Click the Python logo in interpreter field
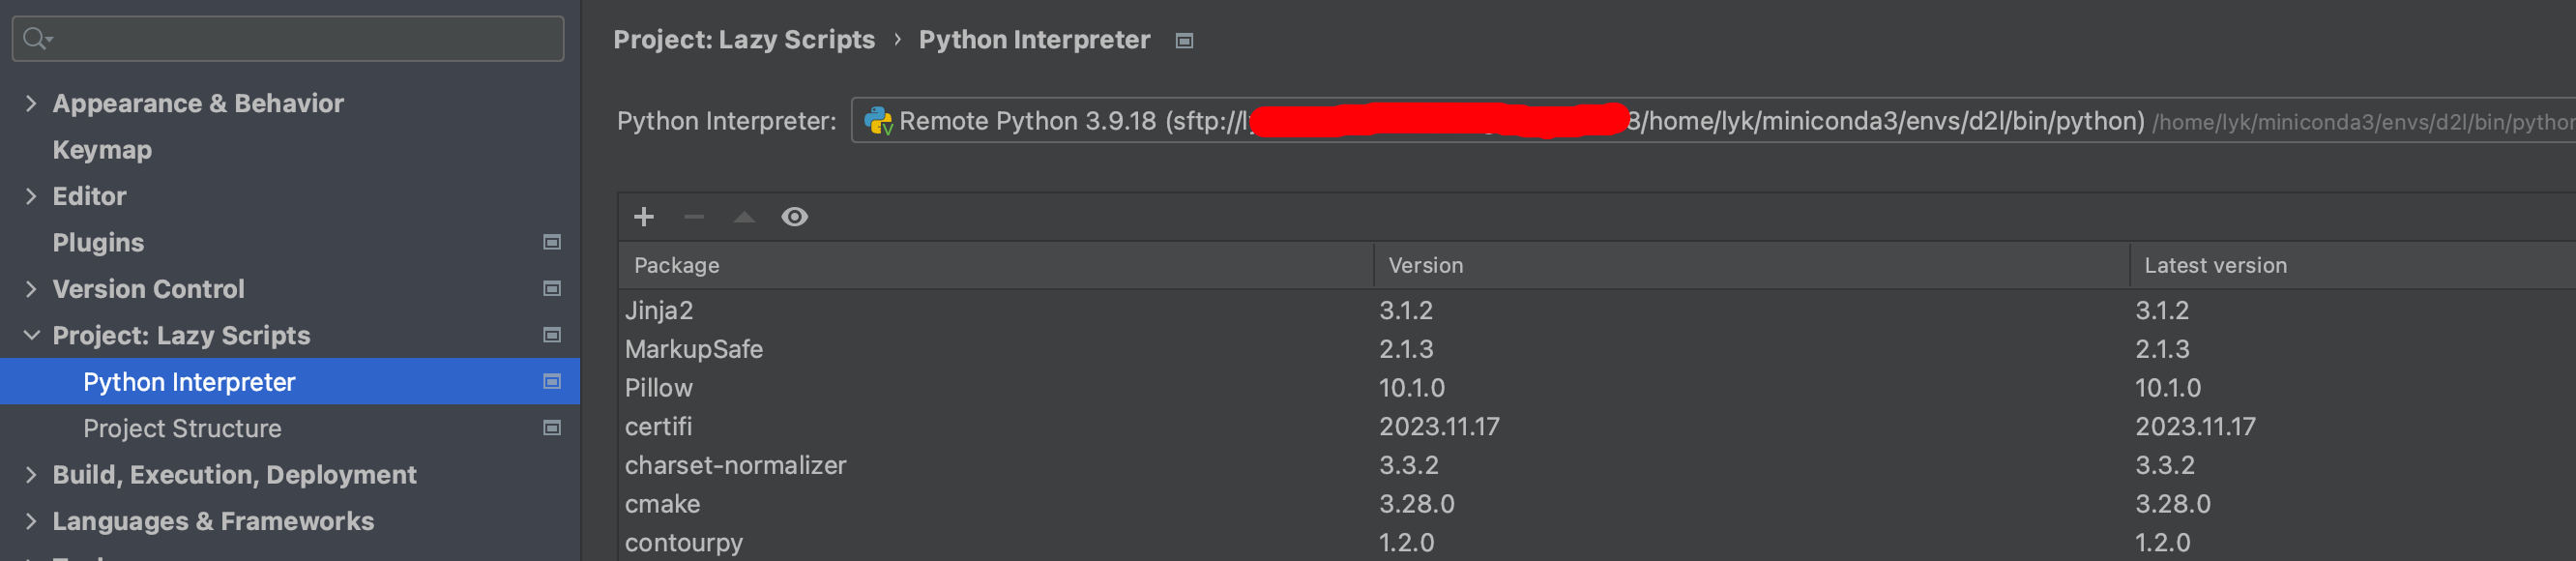The image size is (2576, 561). (x=878, y=121)
